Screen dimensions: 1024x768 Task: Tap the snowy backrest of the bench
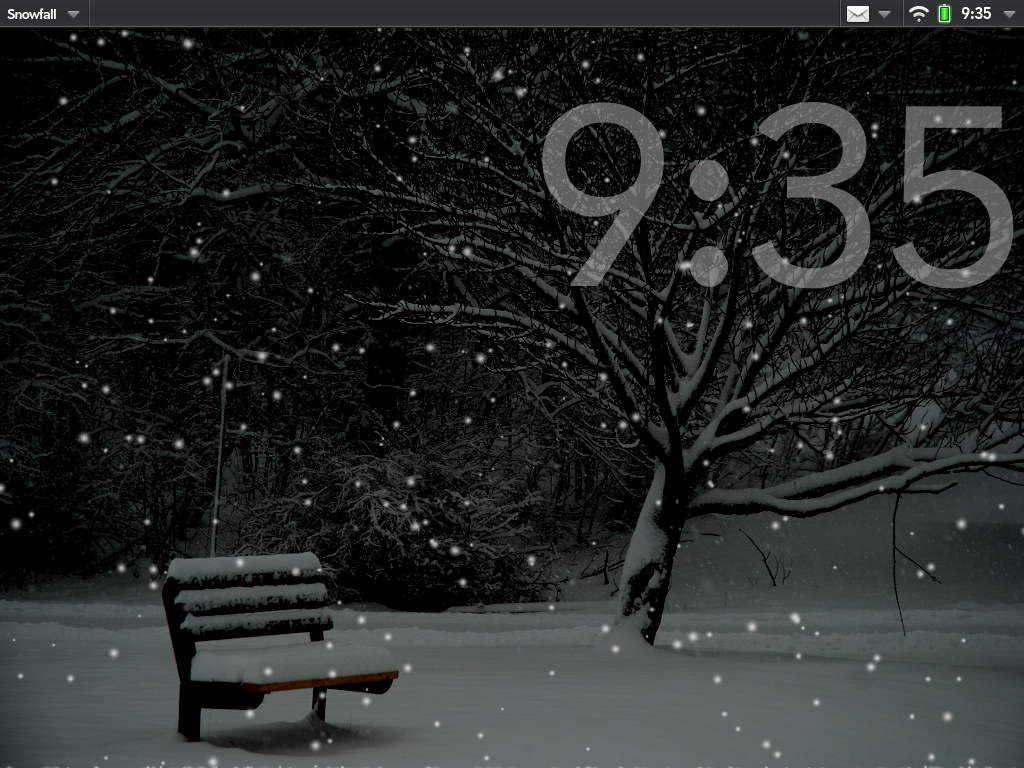pos(250,595)
